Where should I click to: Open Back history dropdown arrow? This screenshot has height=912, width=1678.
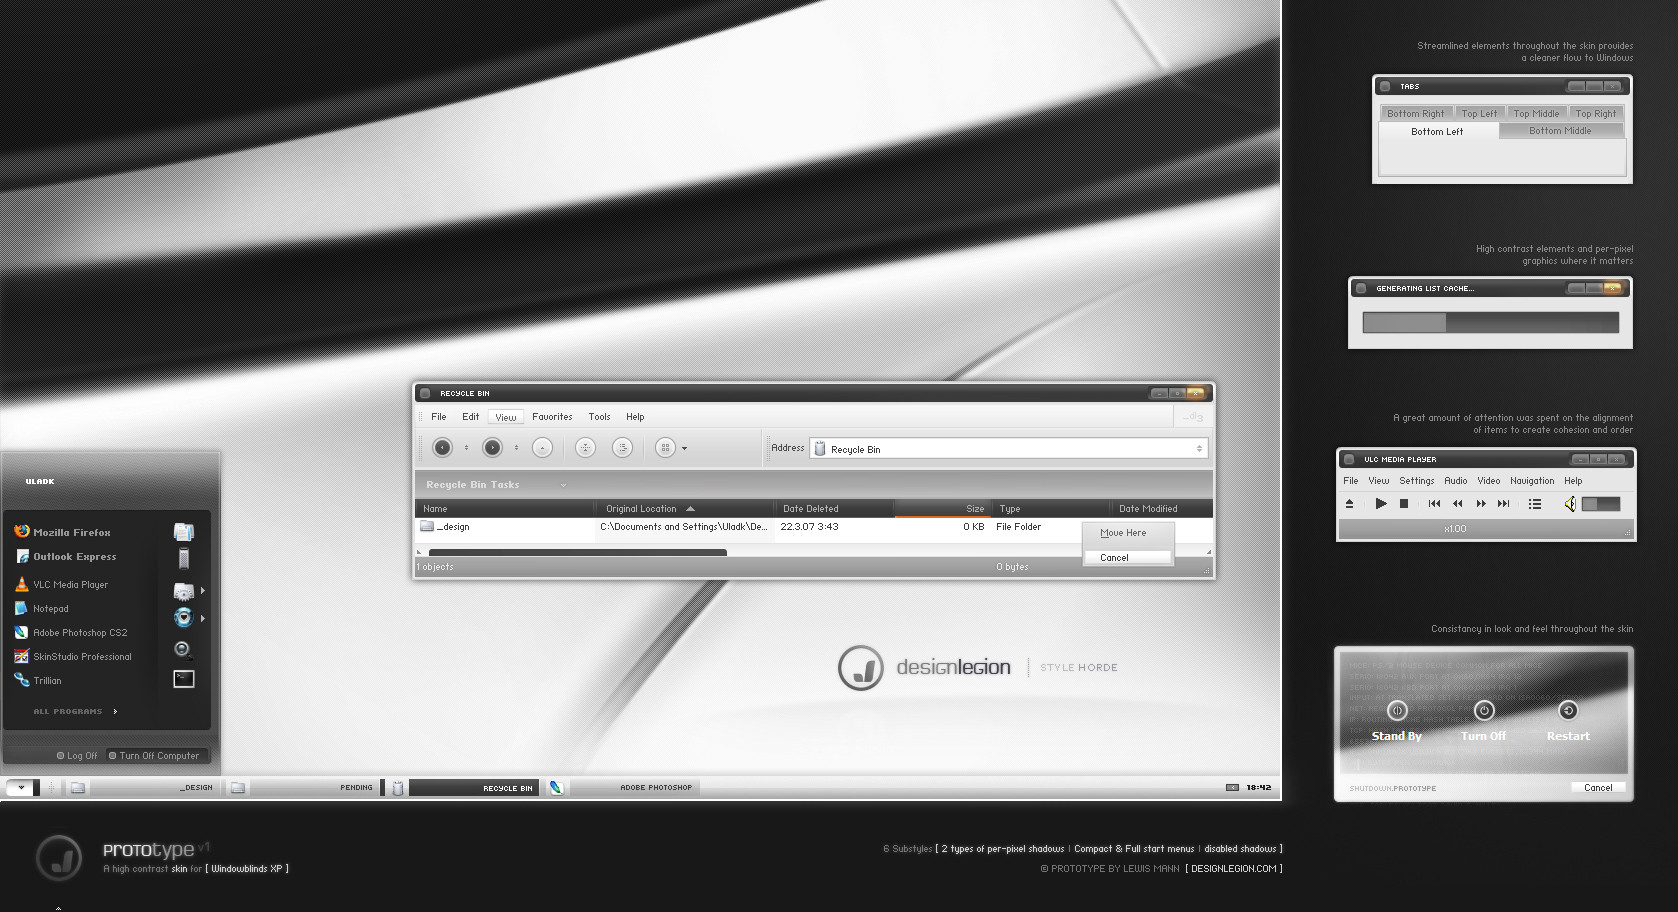(466, 448)
